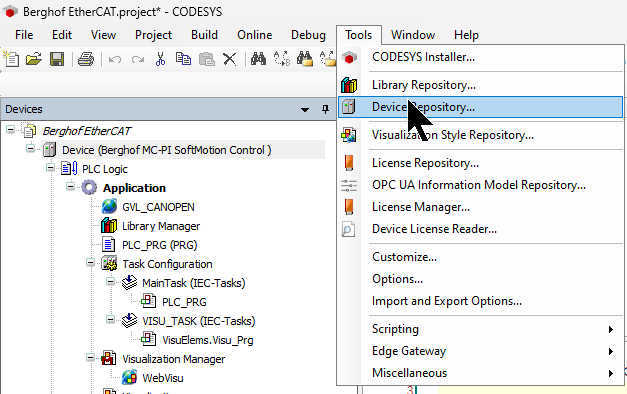Click the OPC UA Information Model sliders icon
This screenshot has height=394, width=627.
point(349,185)
